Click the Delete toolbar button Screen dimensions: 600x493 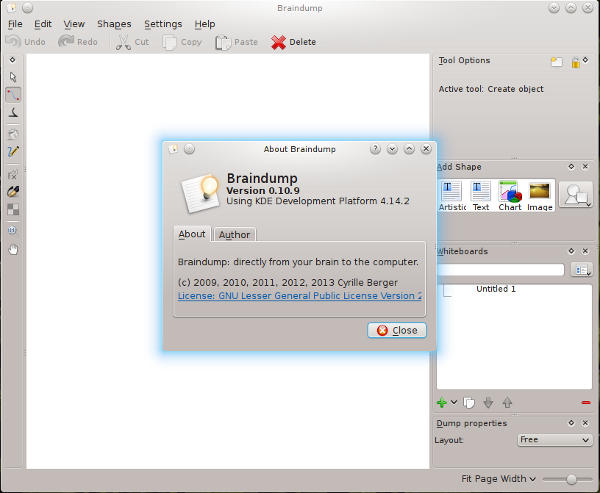(x=293, y=42)
